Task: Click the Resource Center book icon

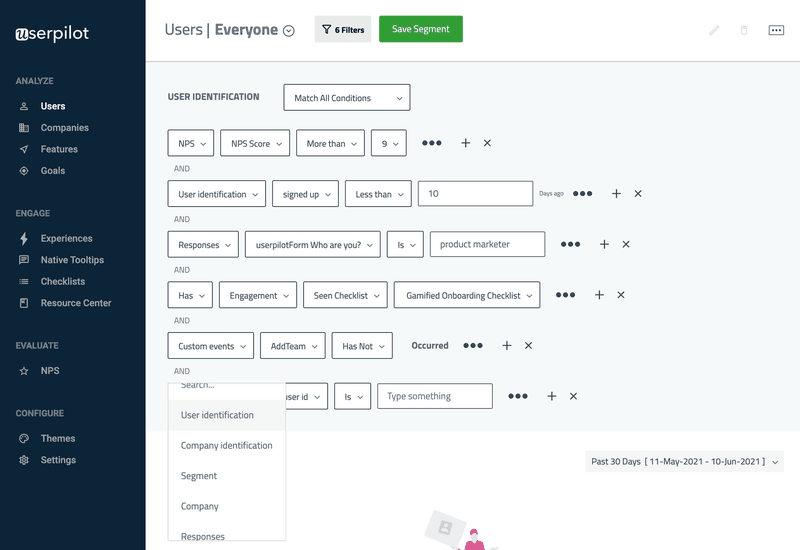Action: point(23,303)
